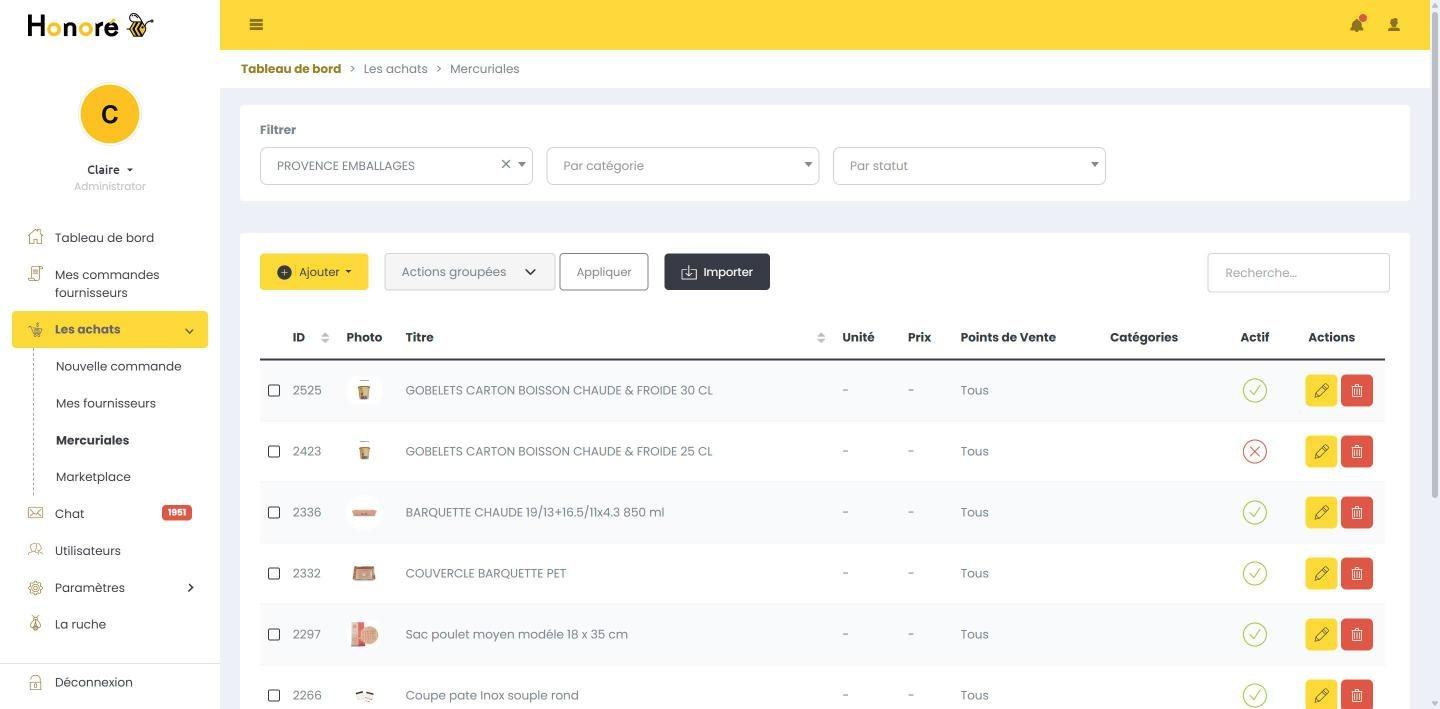Open Mes fournisseurs submenu item
1440x709 pixels.
(106, 403)
